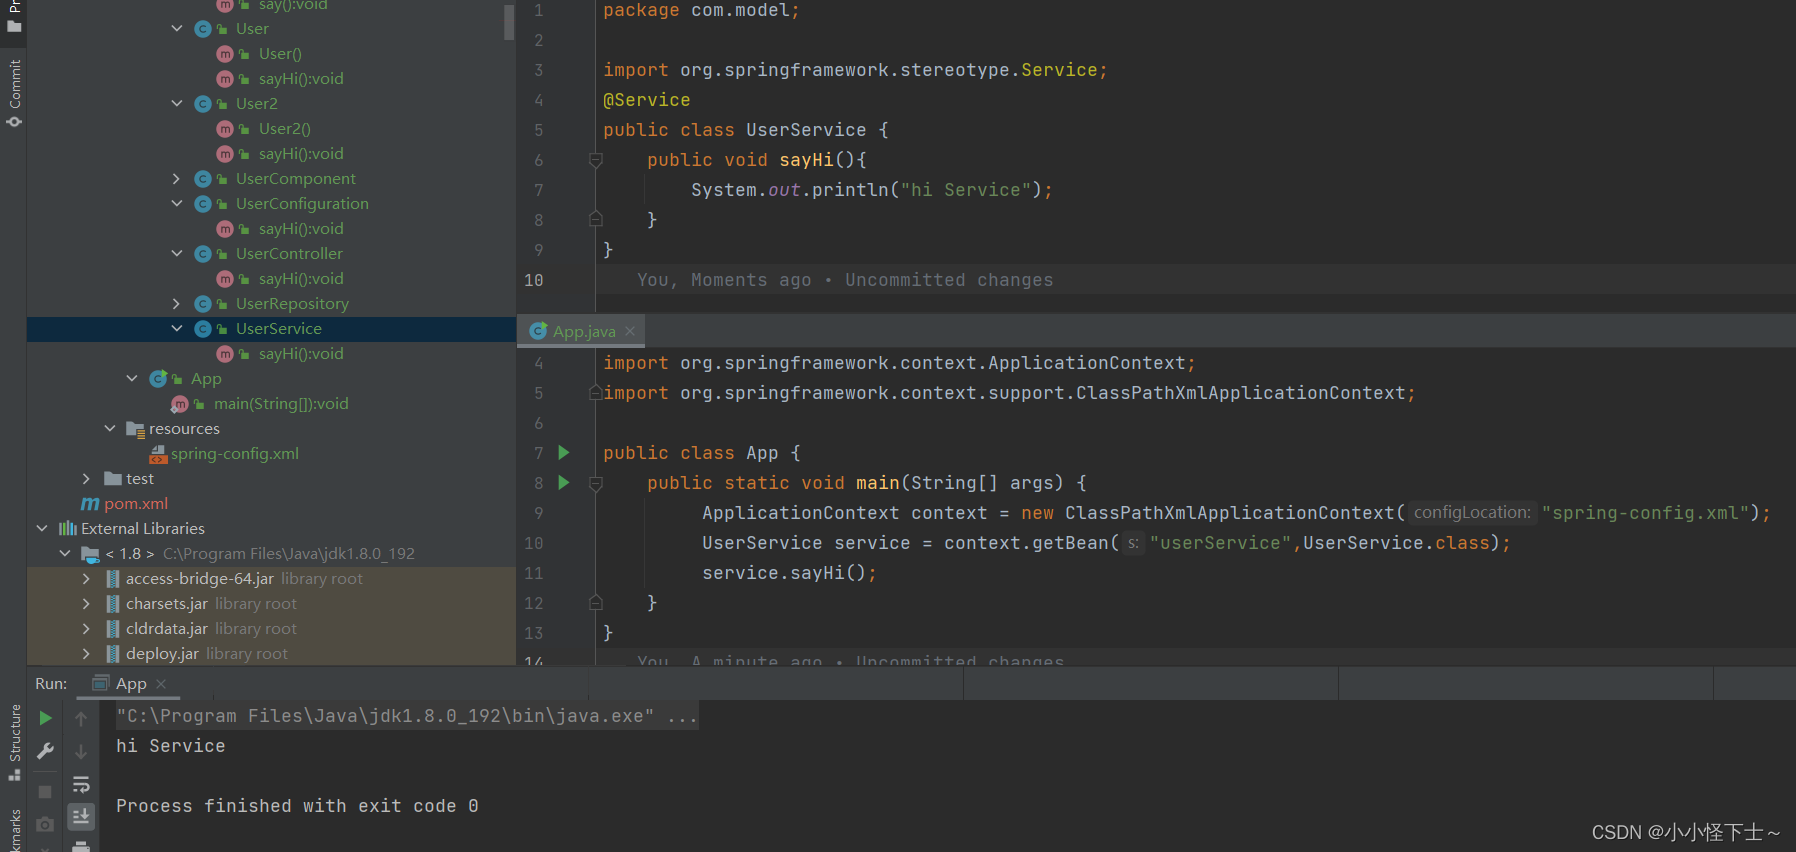
Task: Click the camera Dump Threads icon
Action: tap(45, 824)
